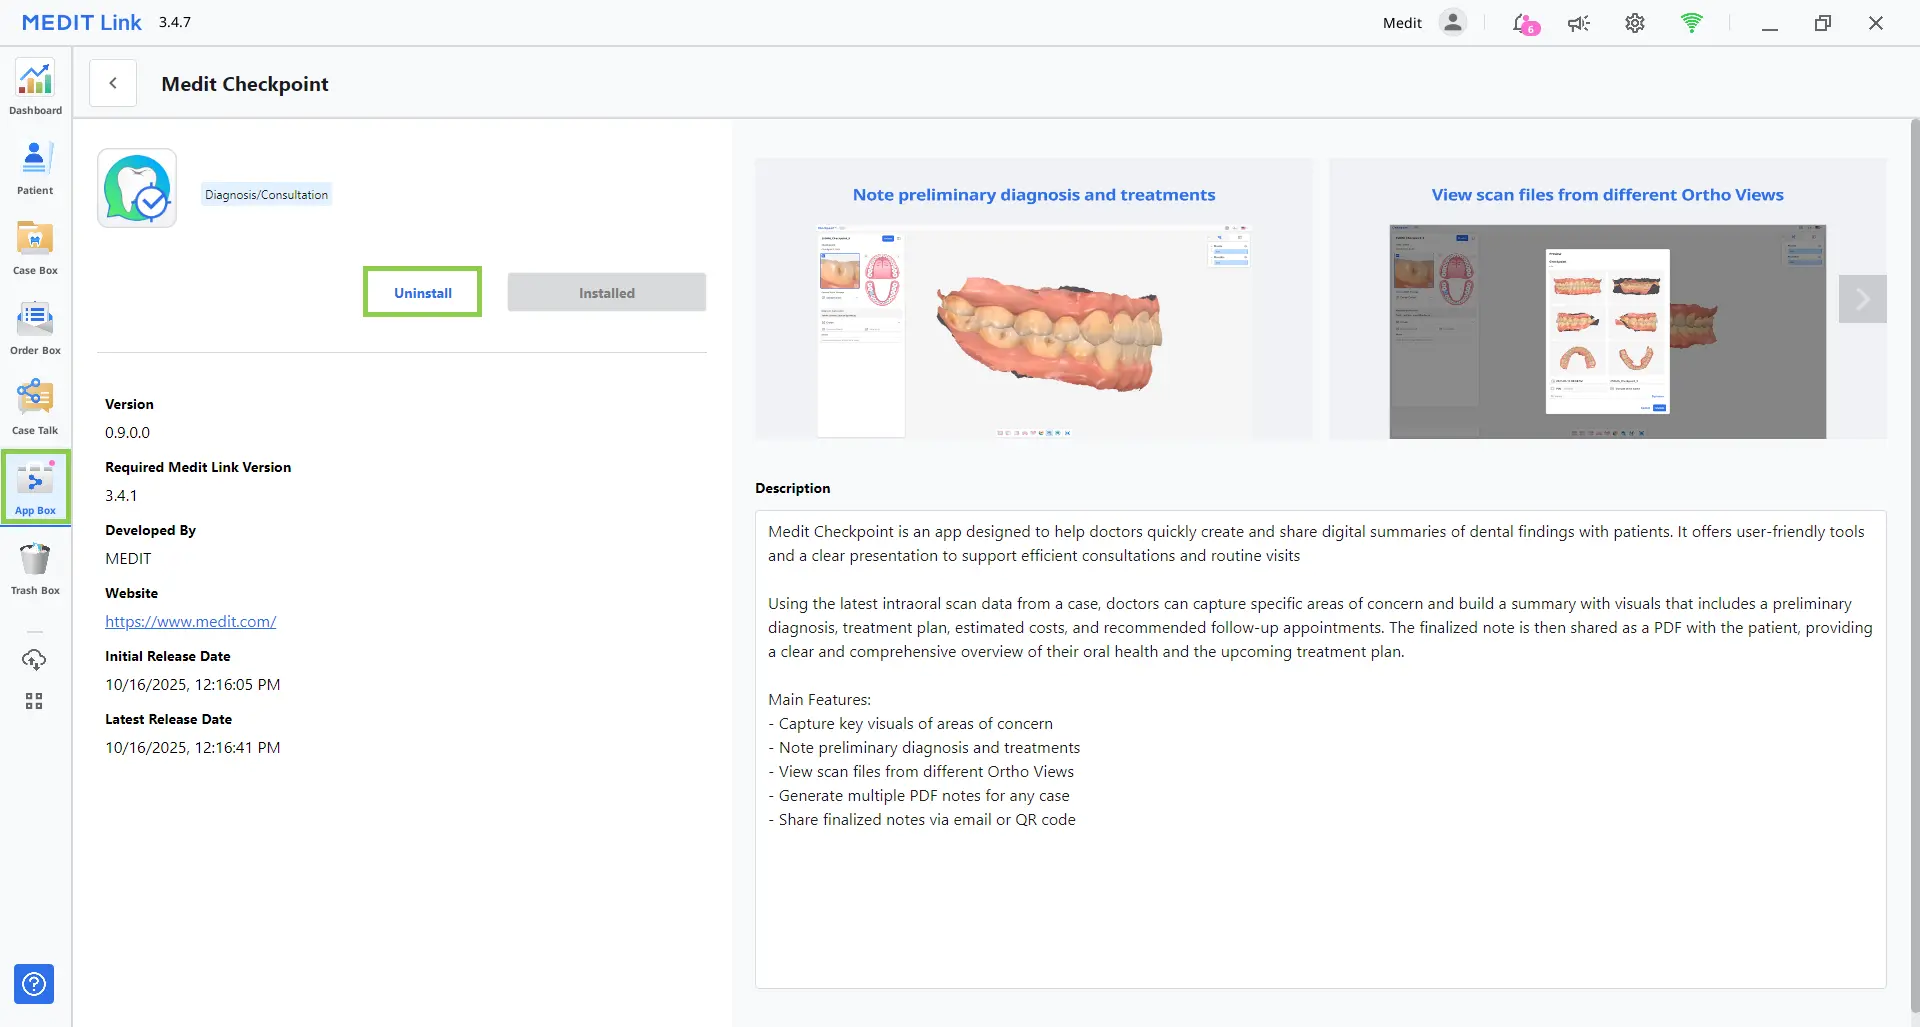The height and width of the screenshot is (1027, 1920).
Task: Click the required version value 3.4.1
Action: coord(121,495)
